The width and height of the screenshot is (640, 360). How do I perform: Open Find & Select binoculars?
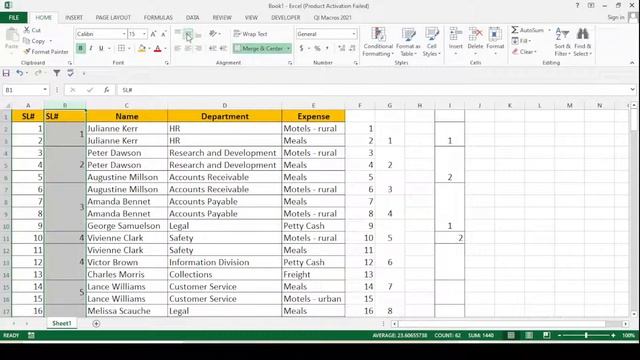(582, 42)
